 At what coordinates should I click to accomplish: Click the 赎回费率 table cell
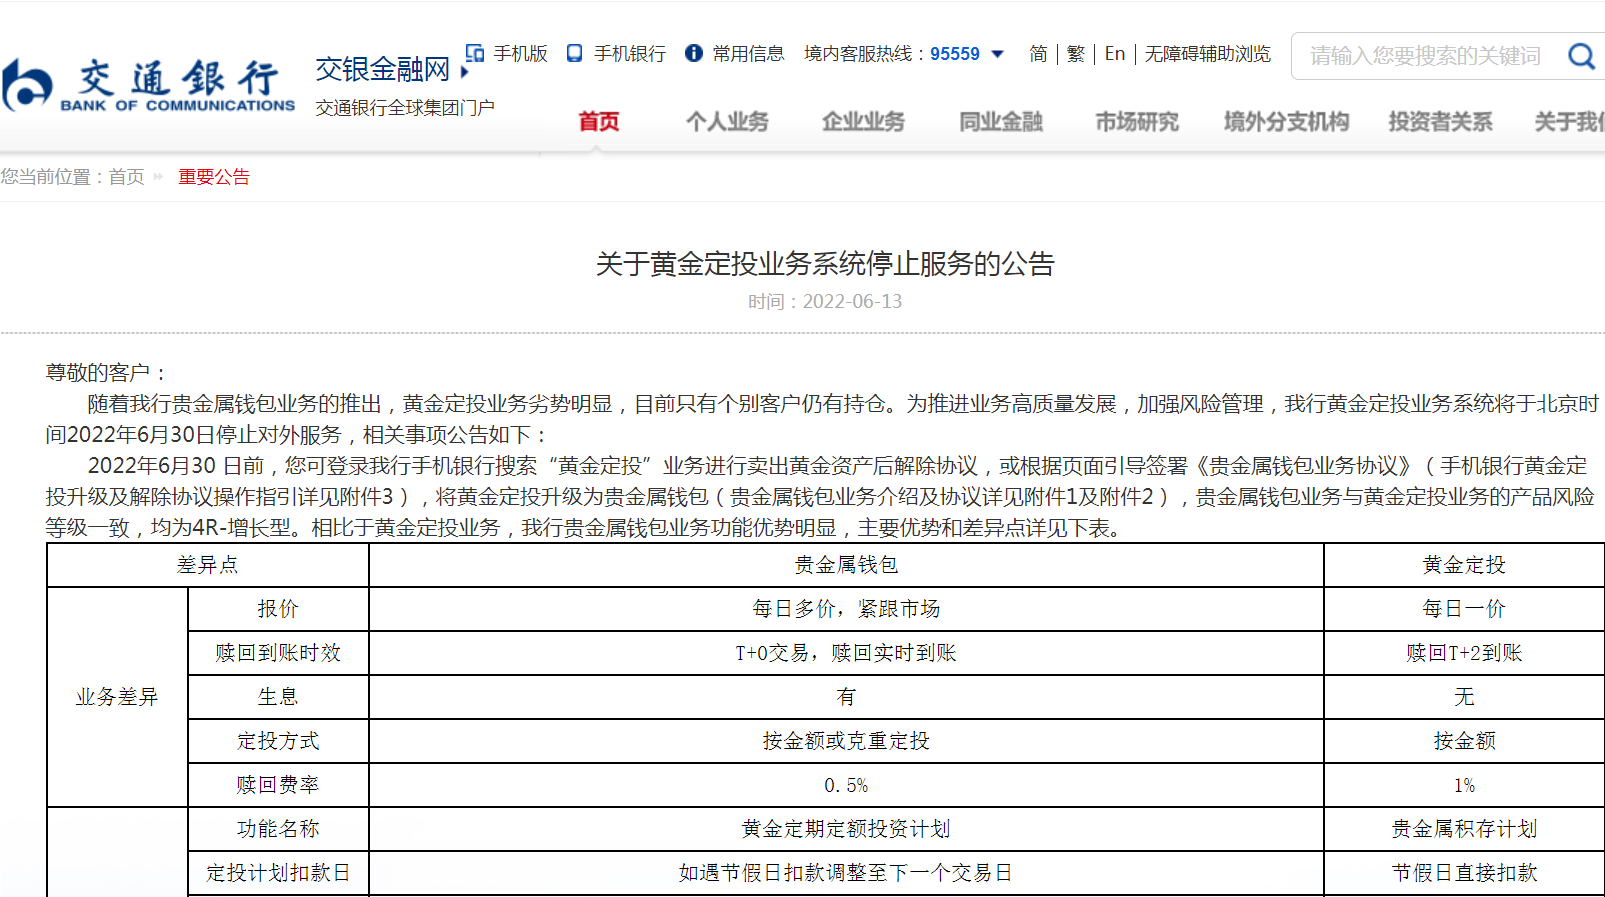(x=278, y=785)
